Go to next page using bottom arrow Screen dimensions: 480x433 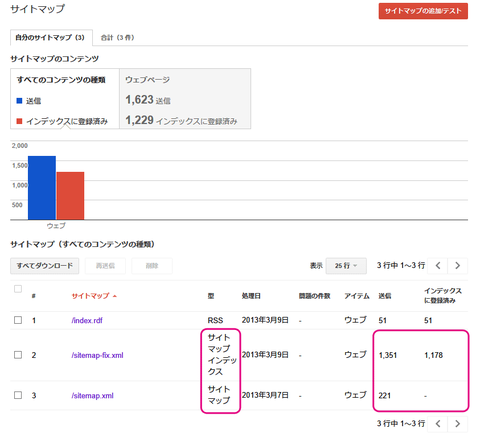click(458, 424)
